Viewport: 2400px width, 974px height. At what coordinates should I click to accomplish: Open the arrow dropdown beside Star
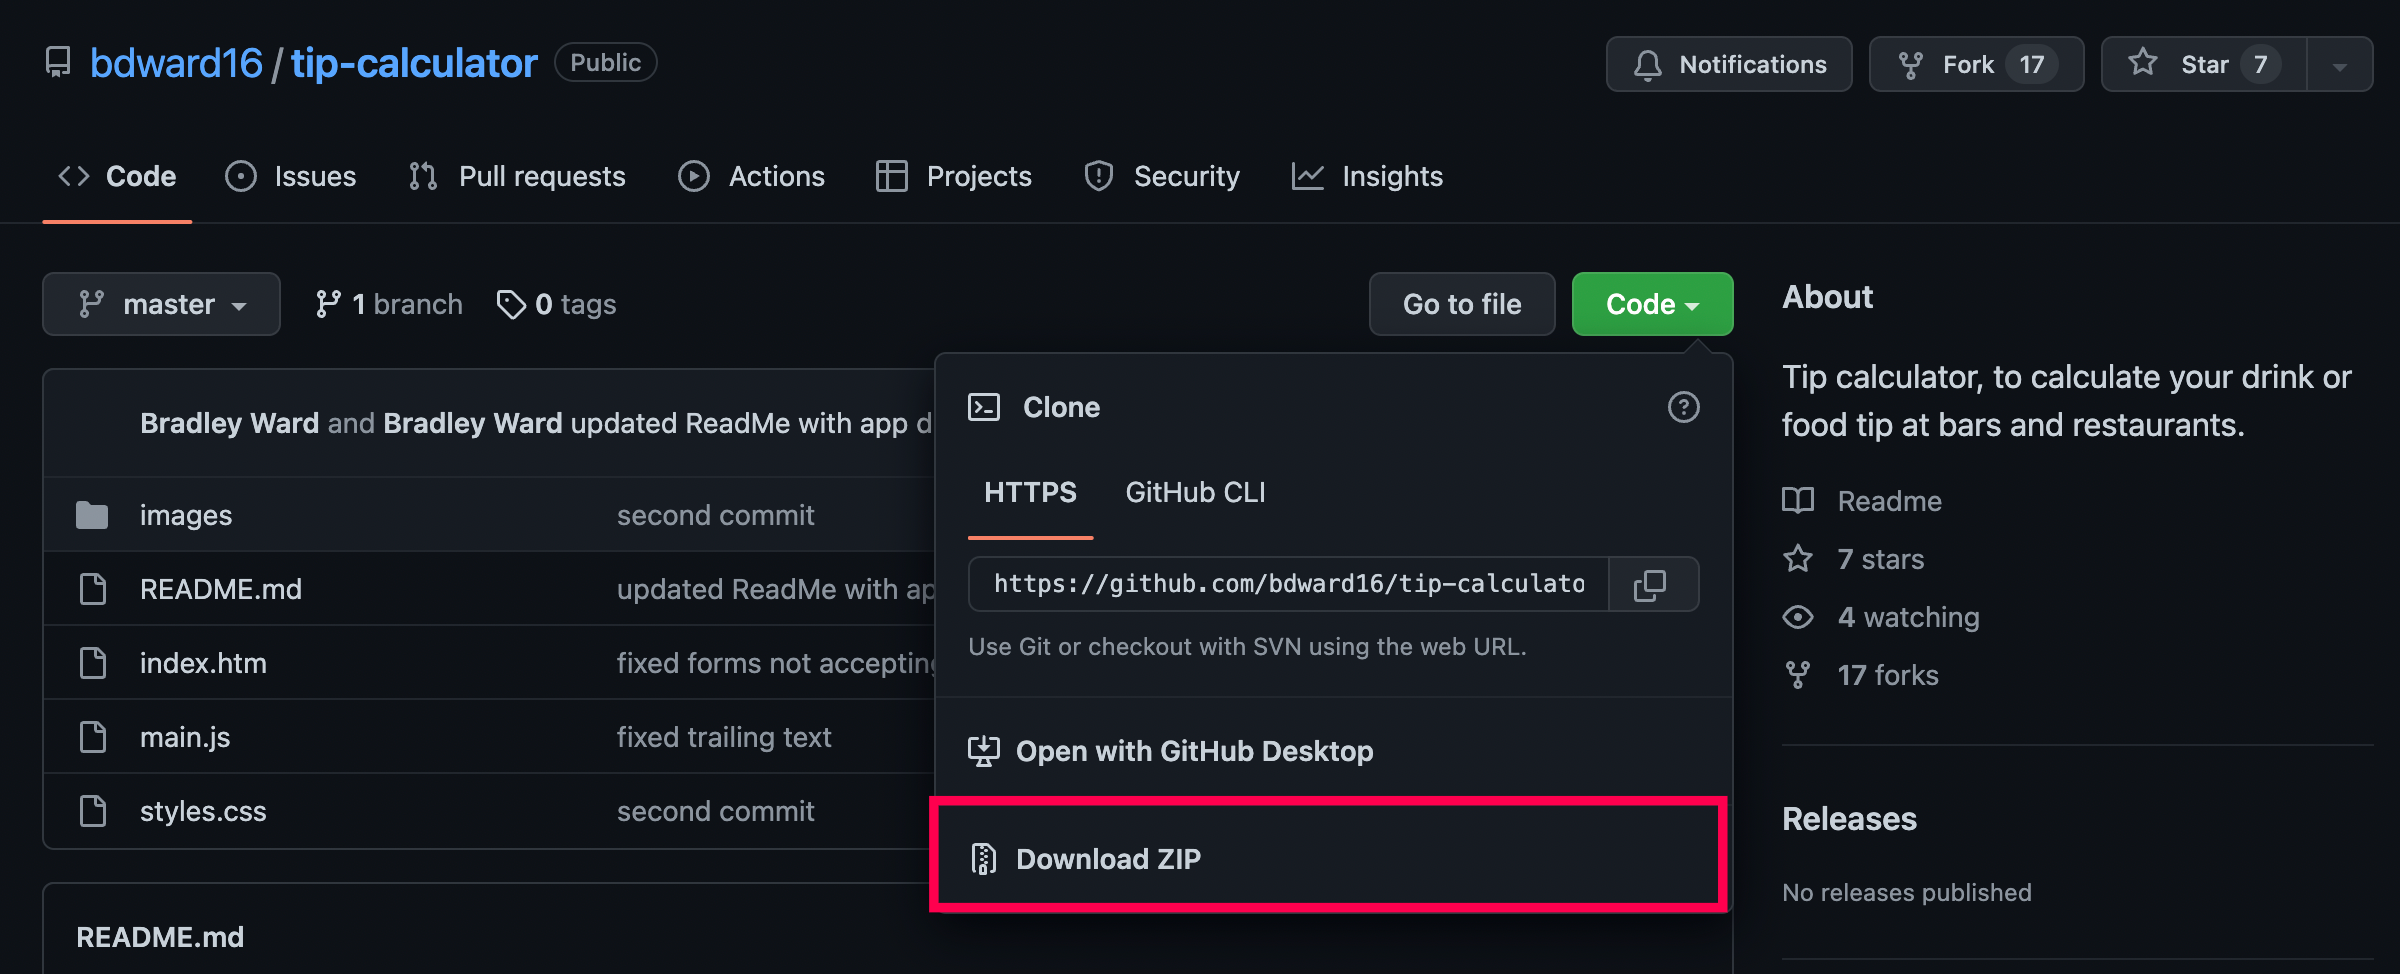2340,64
